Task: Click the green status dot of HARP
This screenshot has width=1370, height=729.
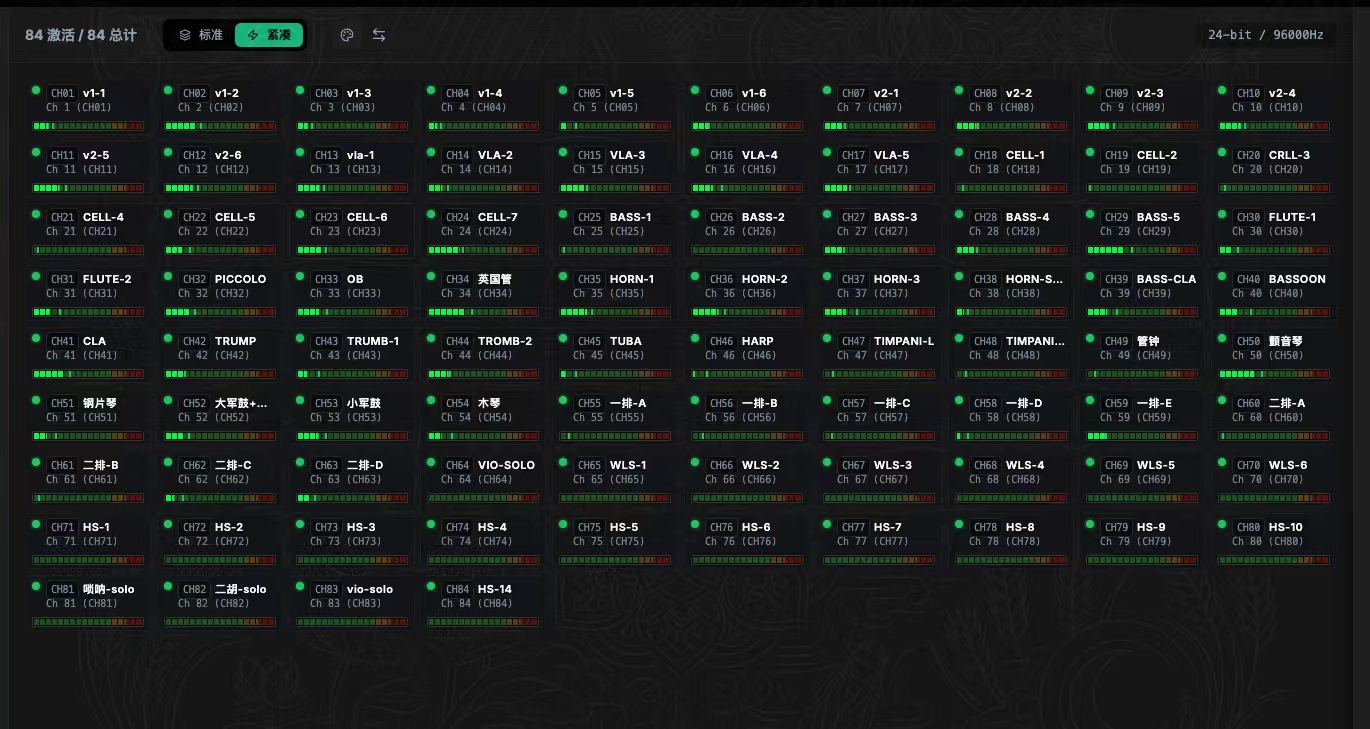Action: point(695,338)
